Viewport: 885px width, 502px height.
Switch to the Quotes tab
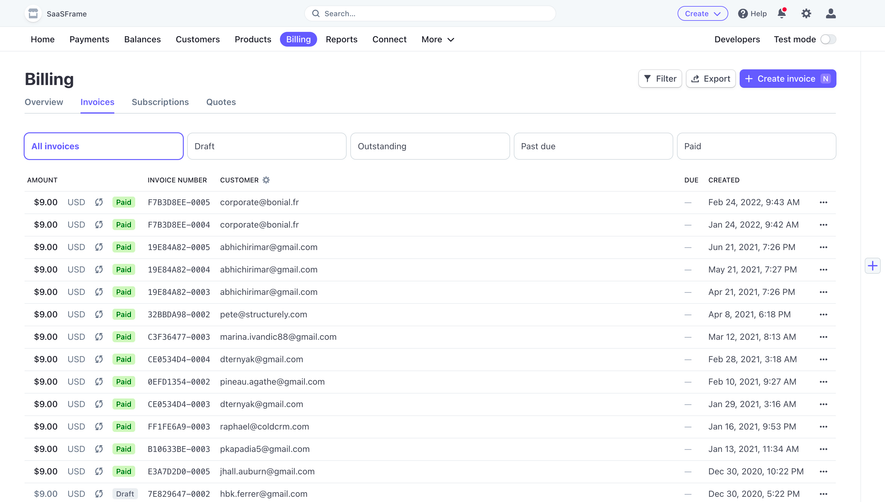(x=221, y=102)
